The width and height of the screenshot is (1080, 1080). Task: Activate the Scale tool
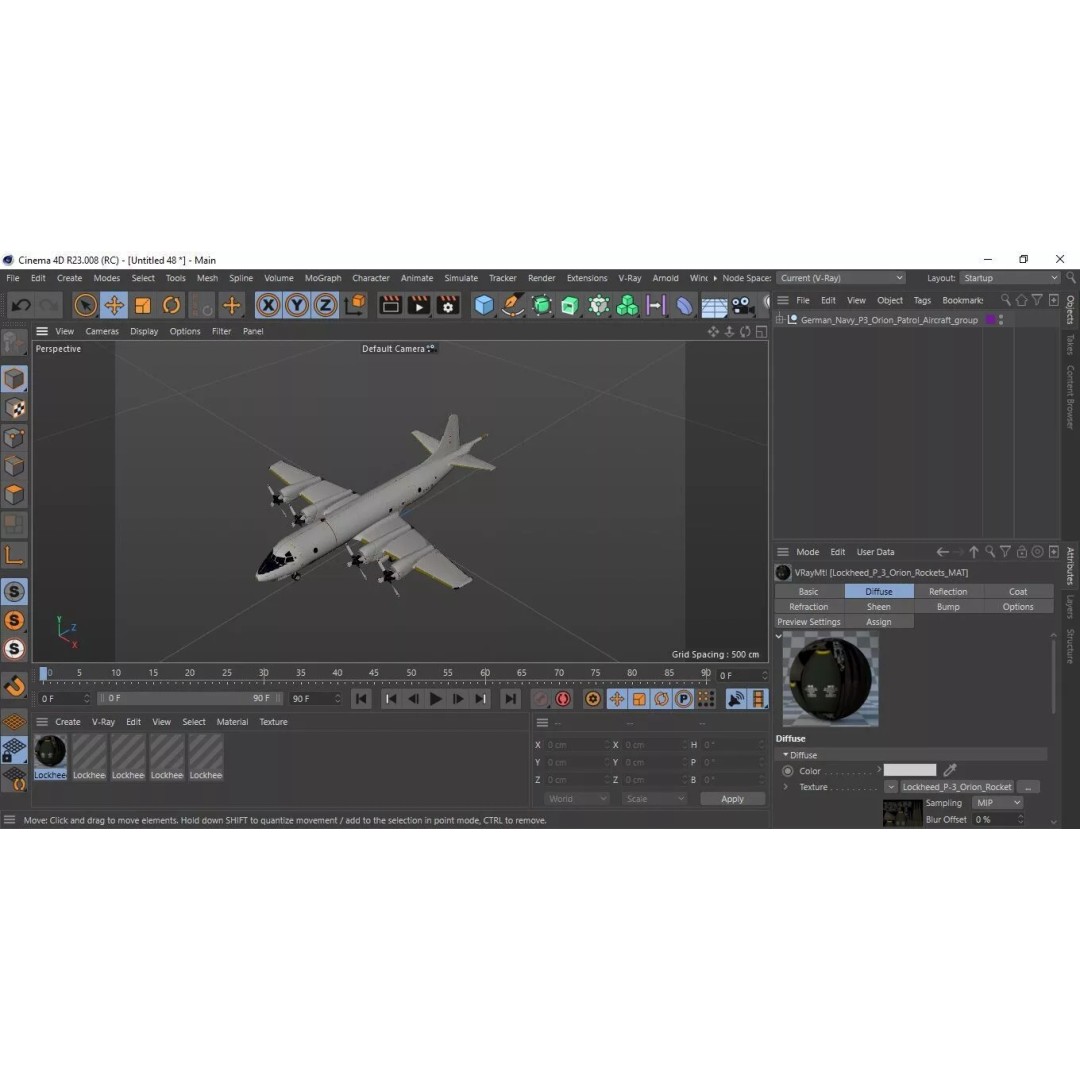point(143,305)
